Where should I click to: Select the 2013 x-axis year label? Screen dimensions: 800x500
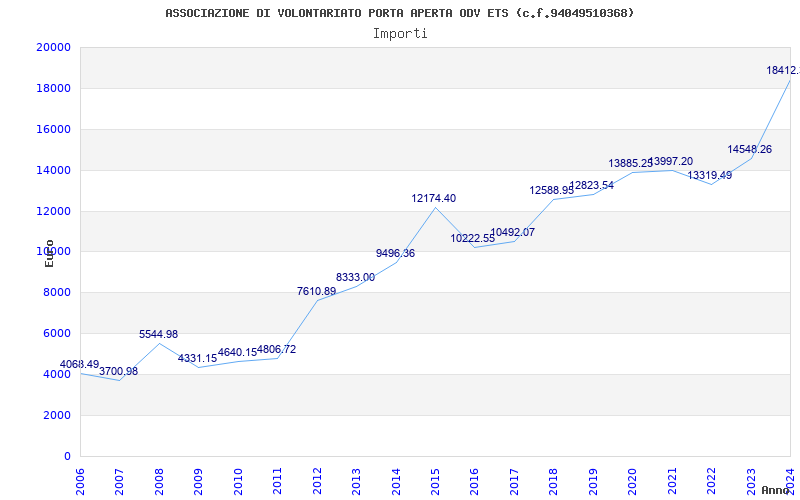(x=356, y=481)
